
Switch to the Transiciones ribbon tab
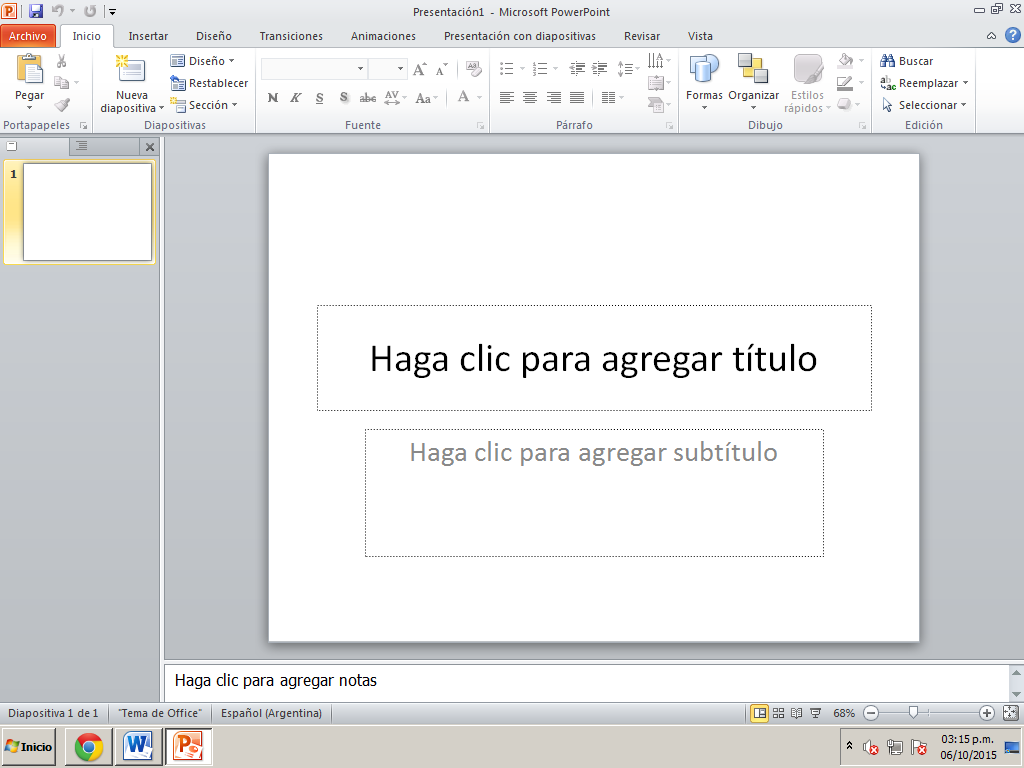click(290, 36)
